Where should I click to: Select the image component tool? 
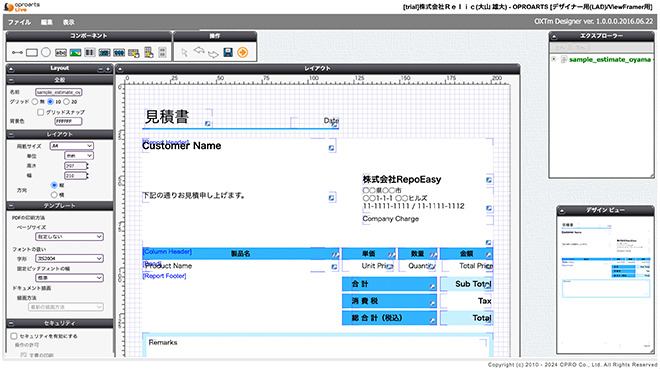(75, 53)
